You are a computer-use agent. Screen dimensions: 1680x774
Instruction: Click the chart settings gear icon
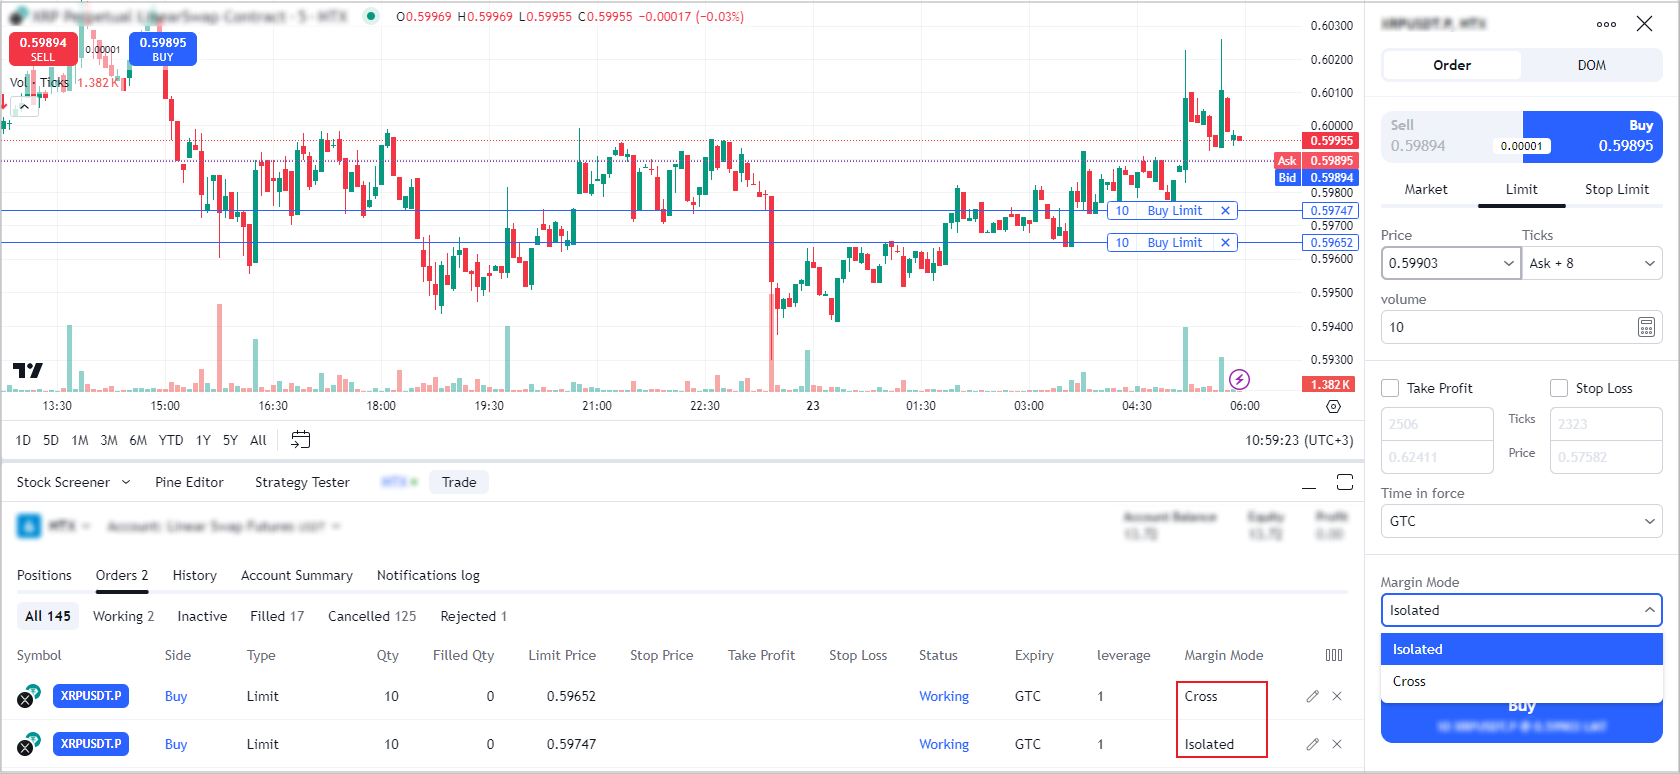[x=1333, y=407]
